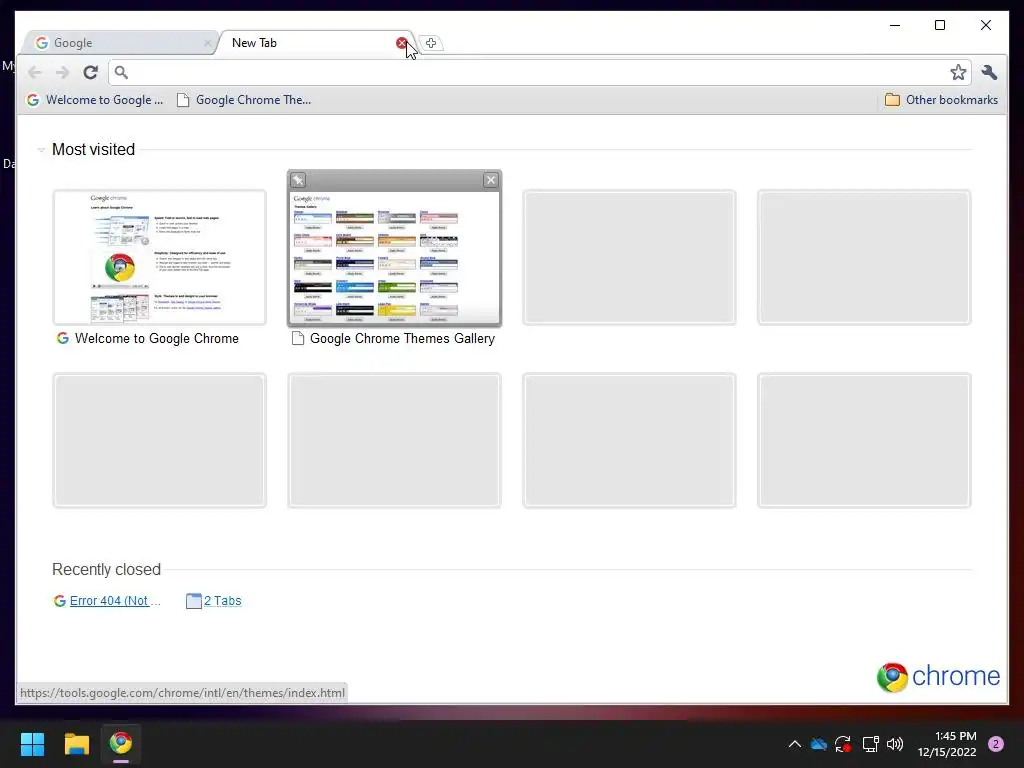Image resolution: width=1024 pixels, height=768 pixels.
Task: Minimize the Chrome window
Action: [895, 25]
